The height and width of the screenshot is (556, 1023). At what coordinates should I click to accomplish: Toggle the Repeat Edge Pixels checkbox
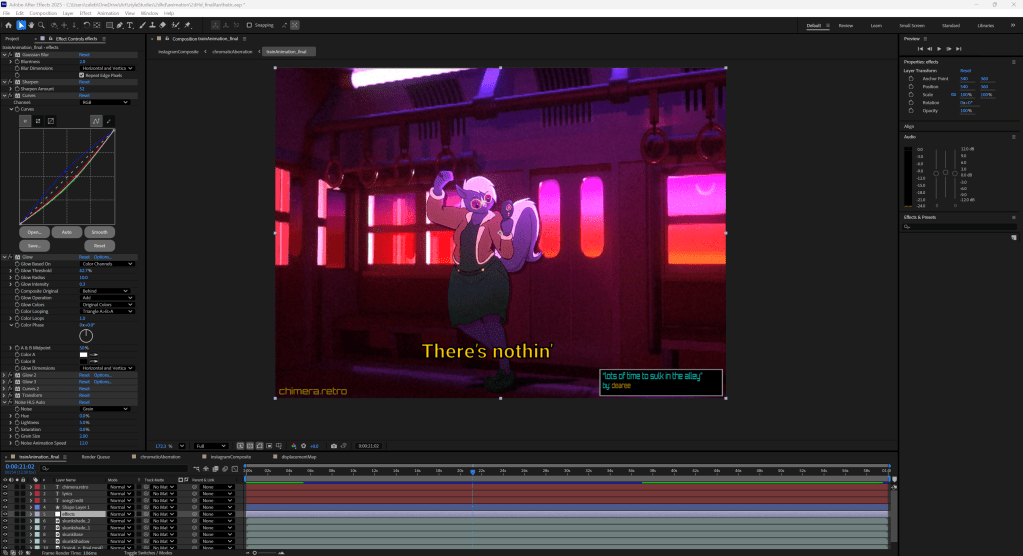coord(81,75)
